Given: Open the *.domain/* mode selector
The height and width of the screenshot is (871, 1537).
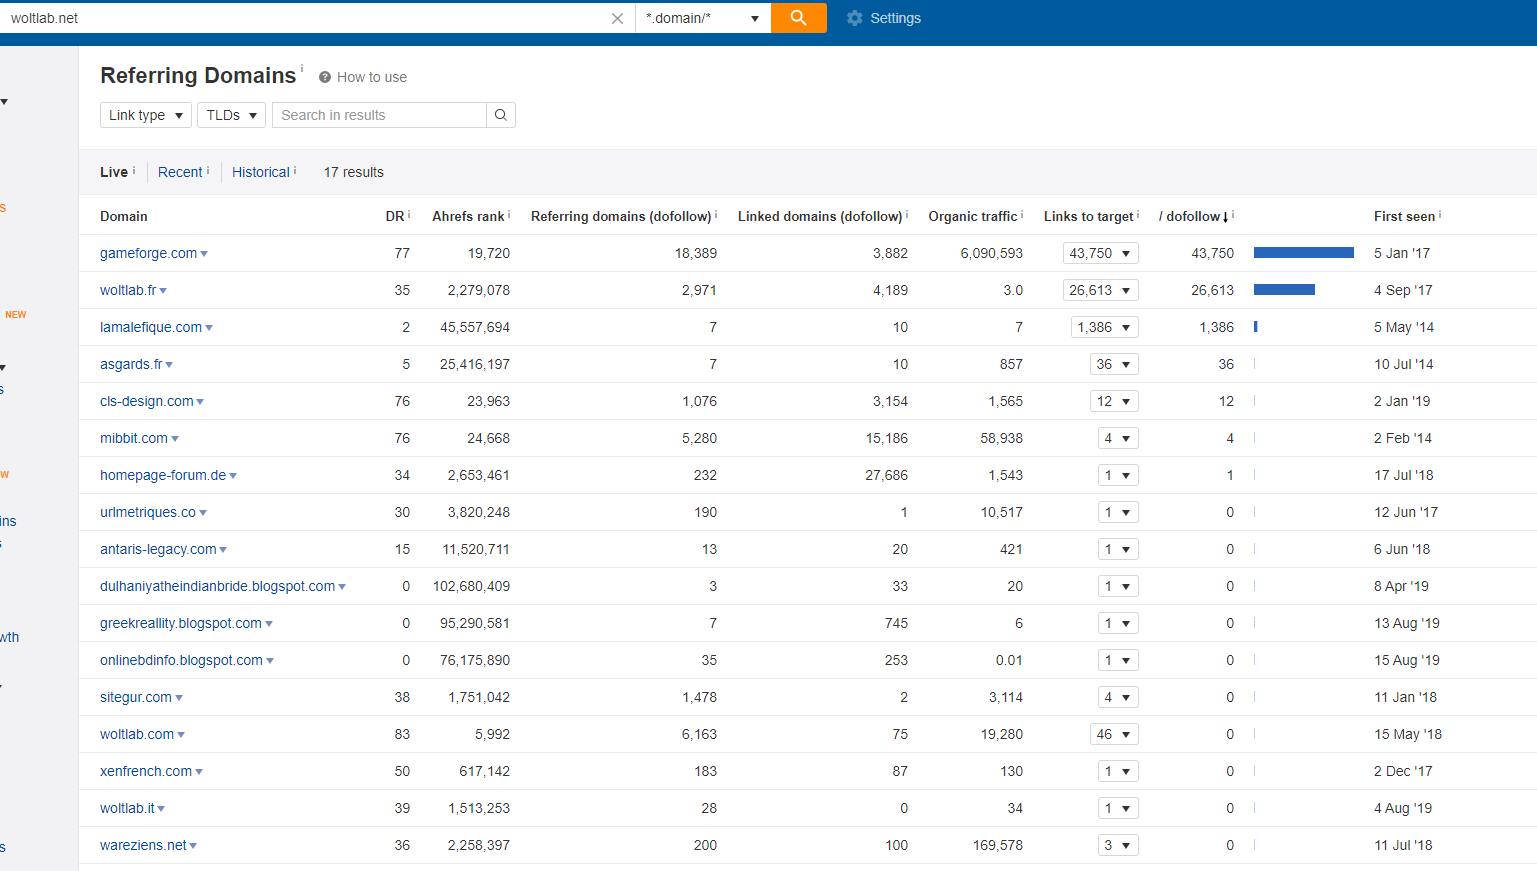Looking at the screenshot, I should click(703, 18).
